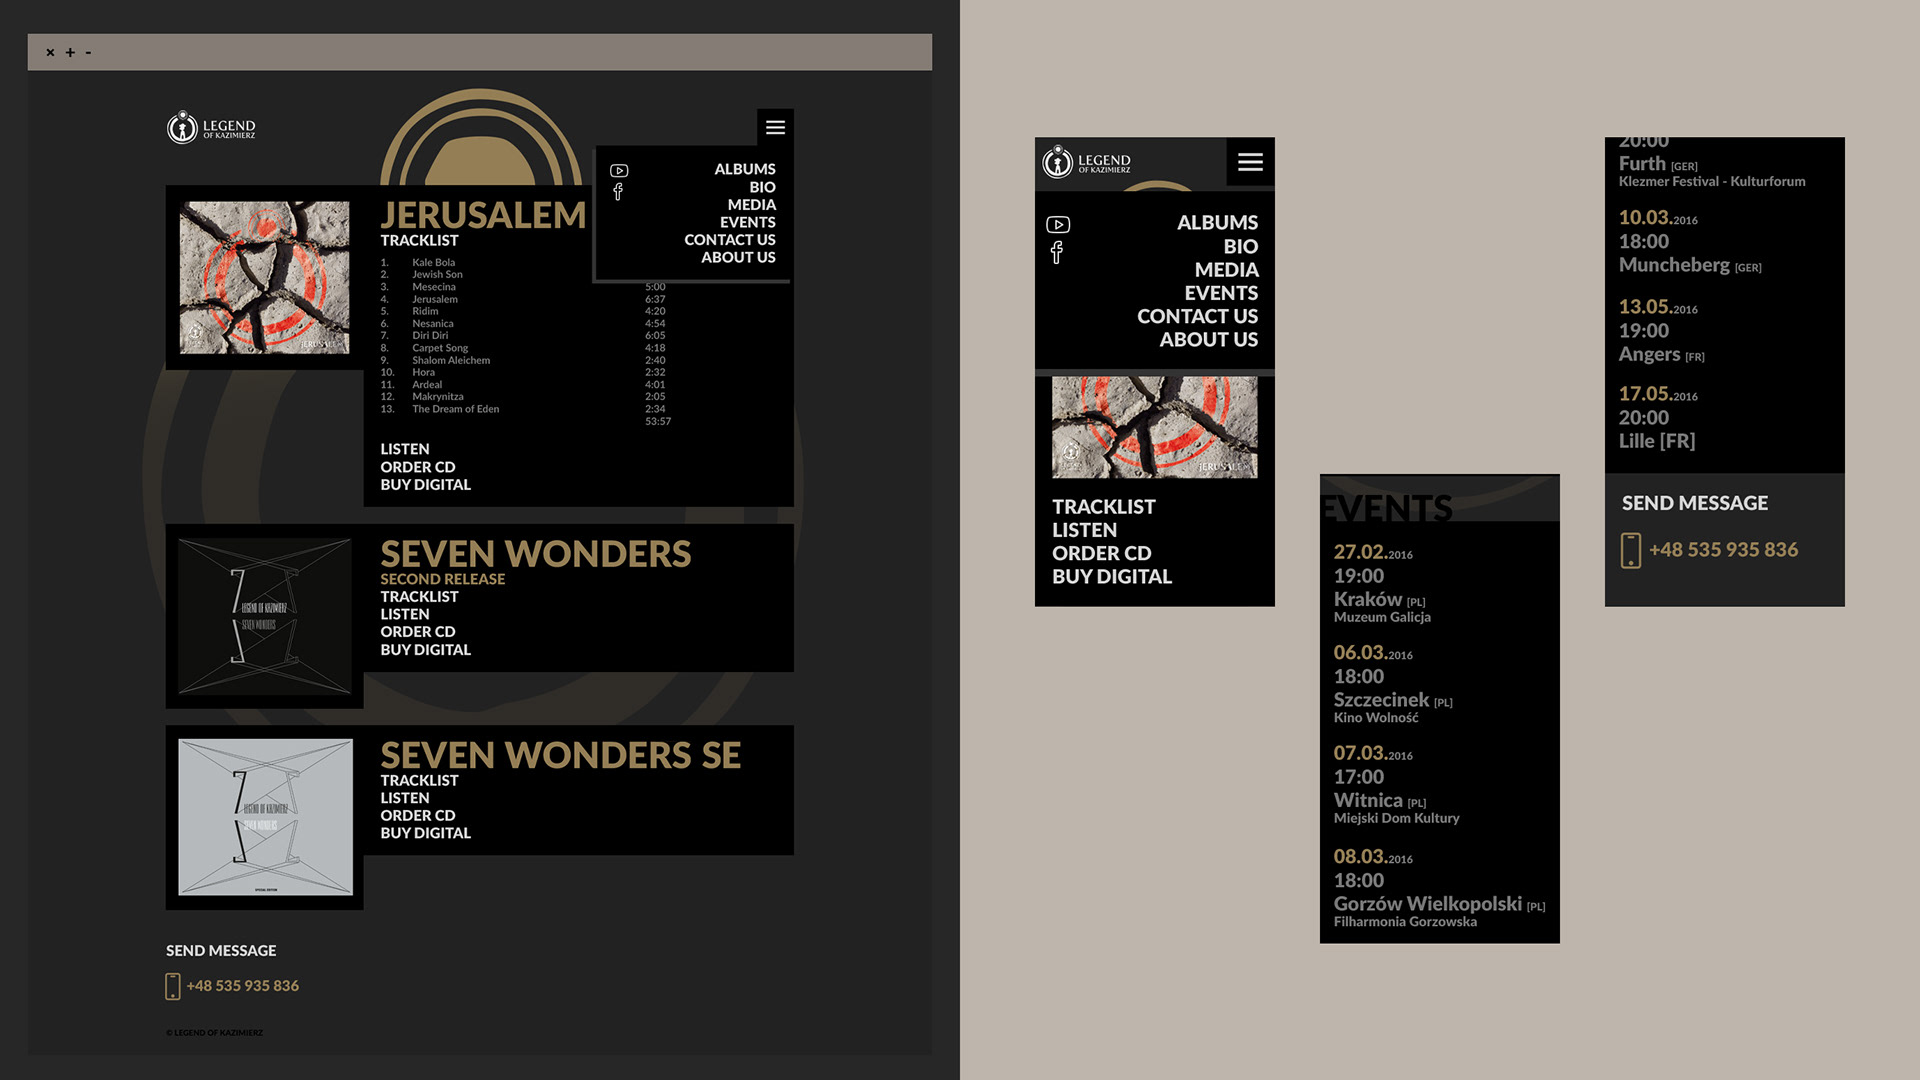
Task: Tap the Facebook icon in the mobile menu
Action: (x=1057, y=252)
